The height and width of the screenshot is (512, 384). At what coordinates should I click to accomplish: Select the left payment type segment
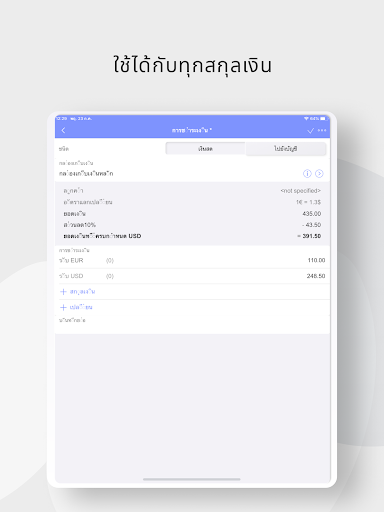pos(205,149)
